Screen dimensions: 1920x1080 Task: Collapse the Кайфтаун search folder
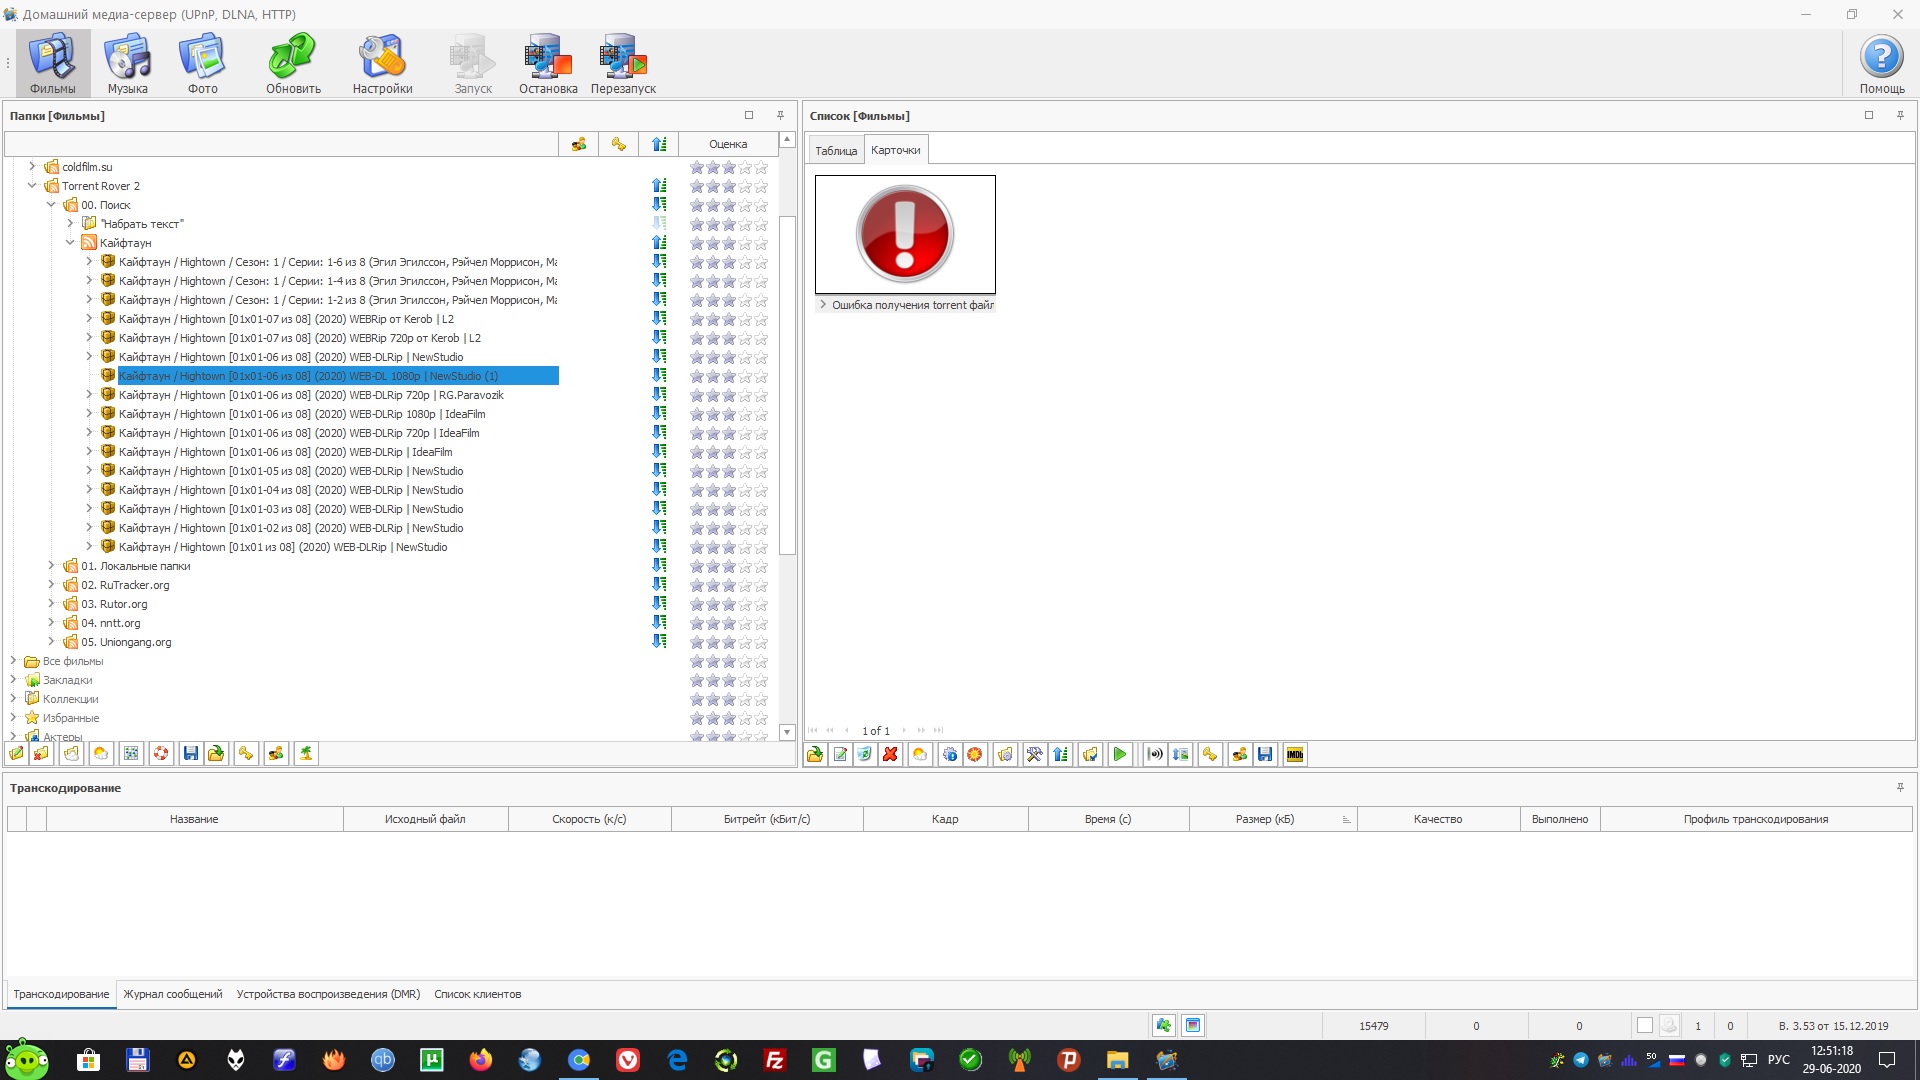[70, 243]
